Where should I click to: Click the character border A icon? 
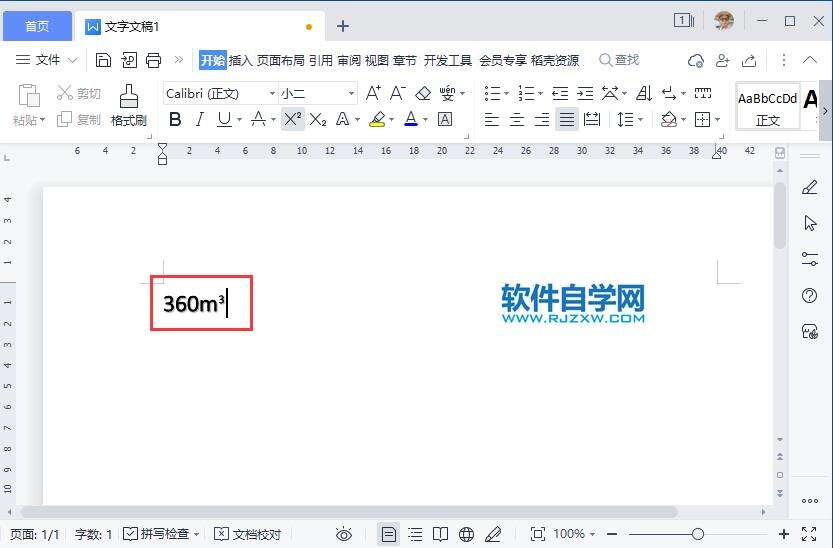click(x=445, y=119)
